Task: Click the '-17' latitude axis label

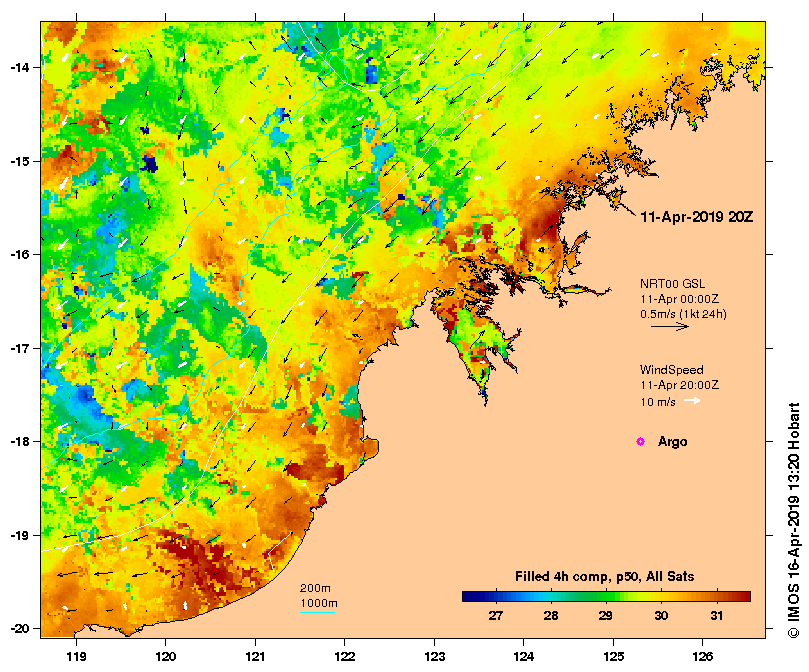Action: point(19,348)
